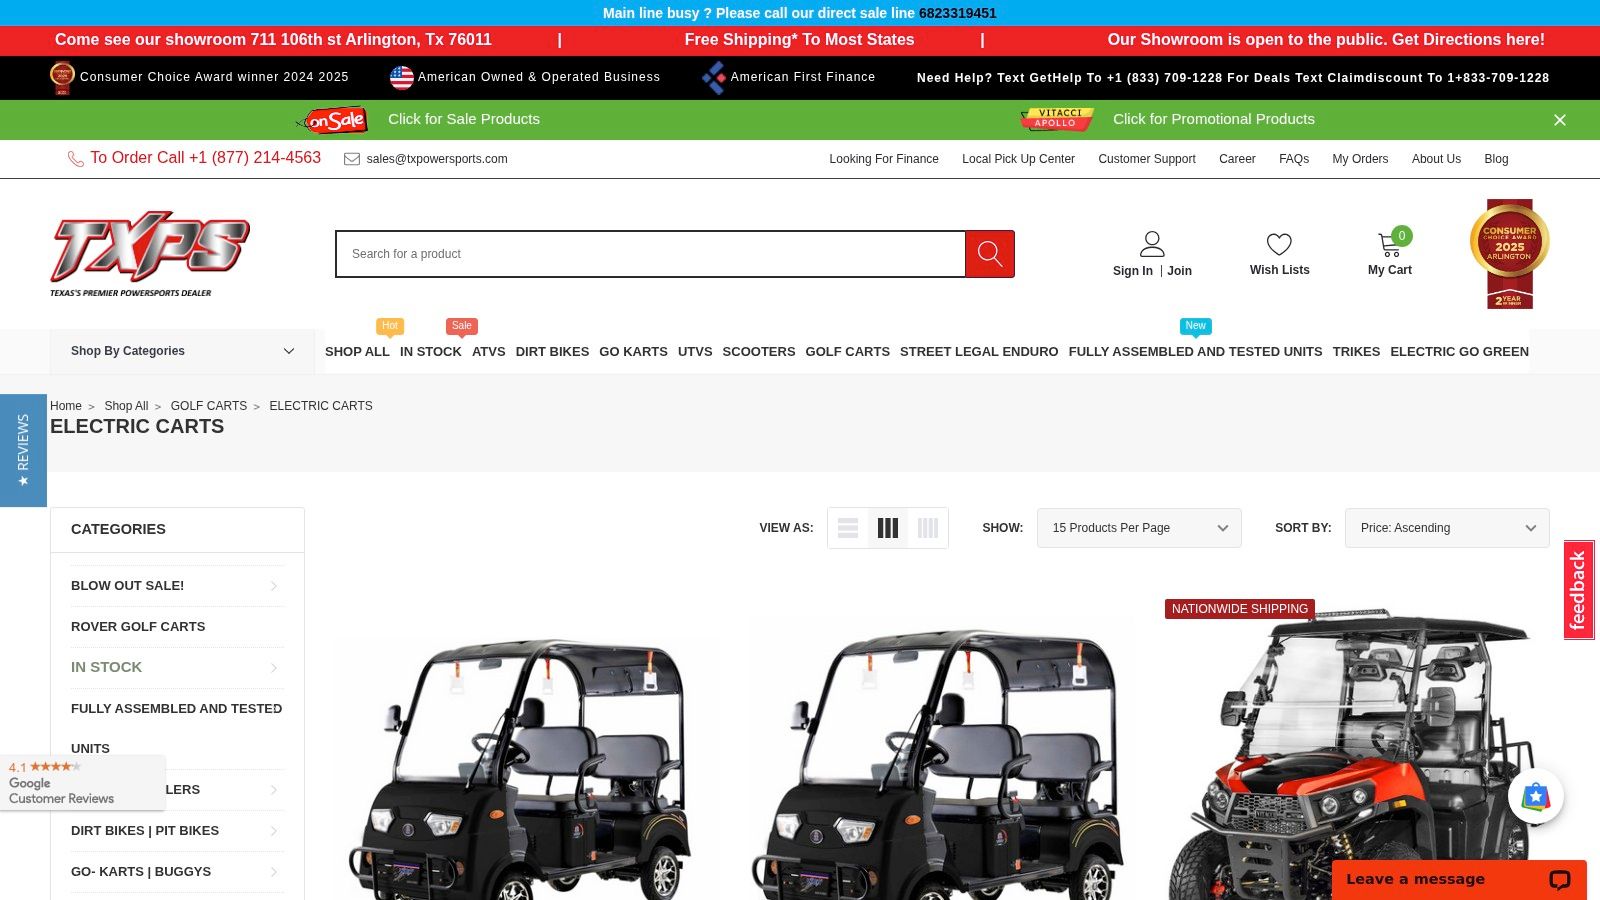Open the Customer Support link
Image resolution: width=1600 pixels, height=900 pixels.
pyautogui.click(x=1147, y=159)
